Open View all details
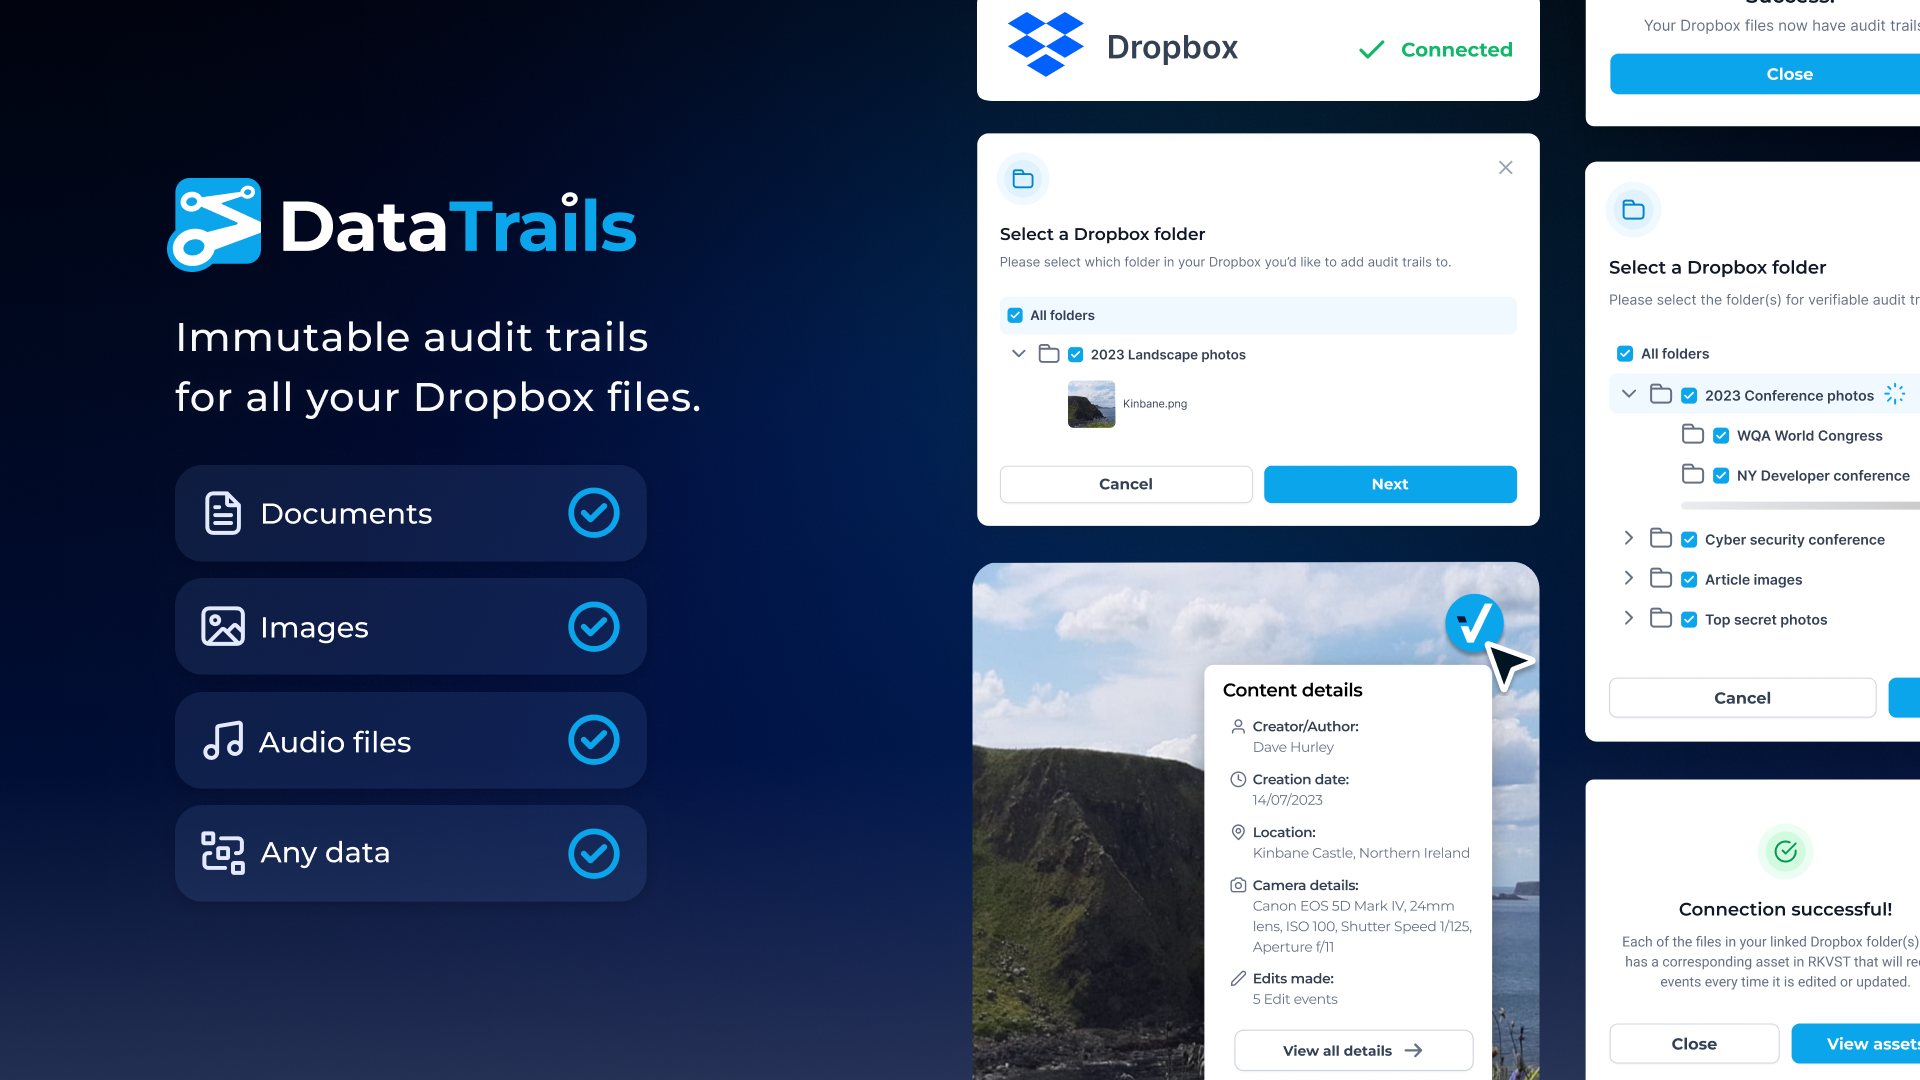 click(x=1353, y=1050)
